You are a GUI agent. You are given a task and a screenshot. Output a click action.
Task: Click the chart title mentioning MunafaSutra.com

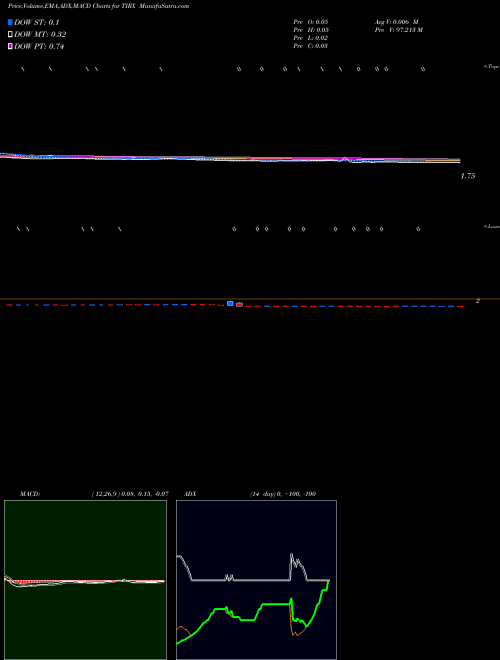98,6
